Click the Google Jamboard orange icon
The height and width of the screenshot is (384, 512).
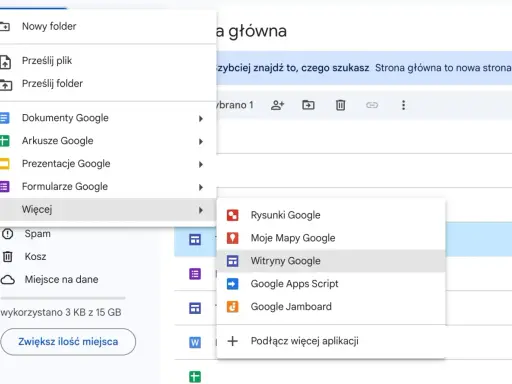[x=232, y=307]
